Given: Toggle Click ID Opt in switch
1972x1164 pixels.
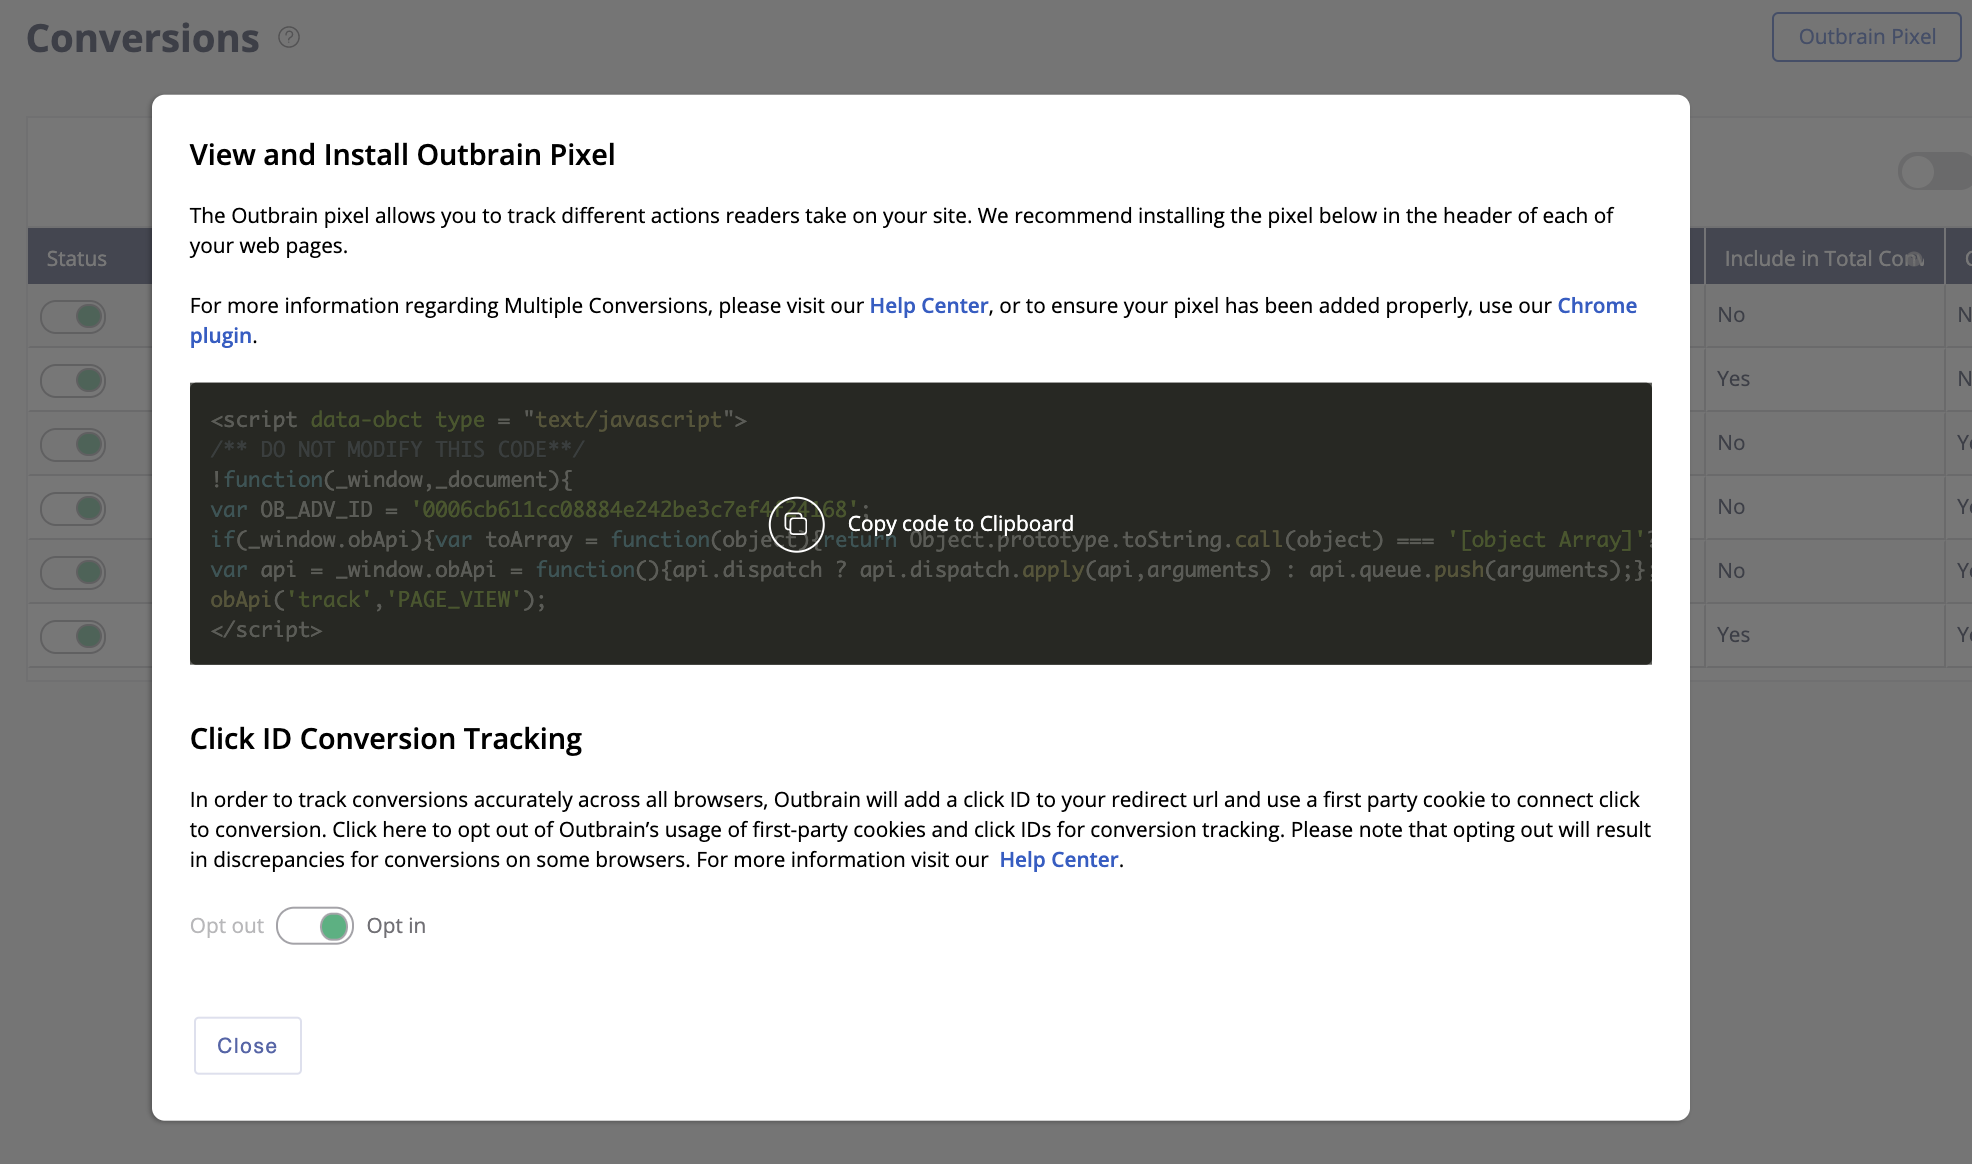Looking at the screenshot, I should [316, 924].
